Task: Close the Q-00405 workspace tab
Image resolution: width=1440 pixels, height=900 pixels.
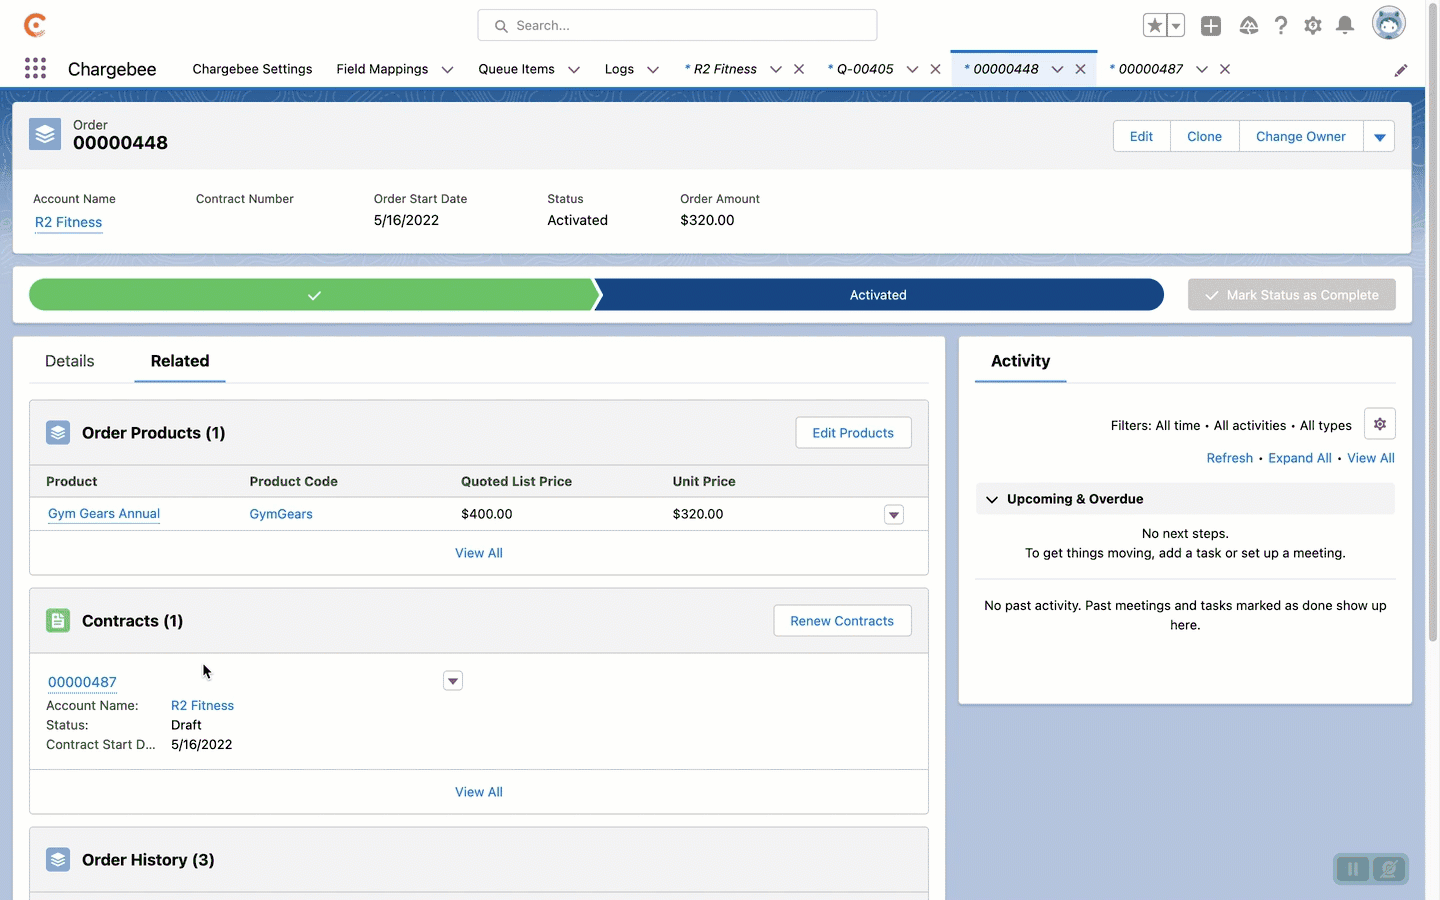Action: (x=935, y=69)
